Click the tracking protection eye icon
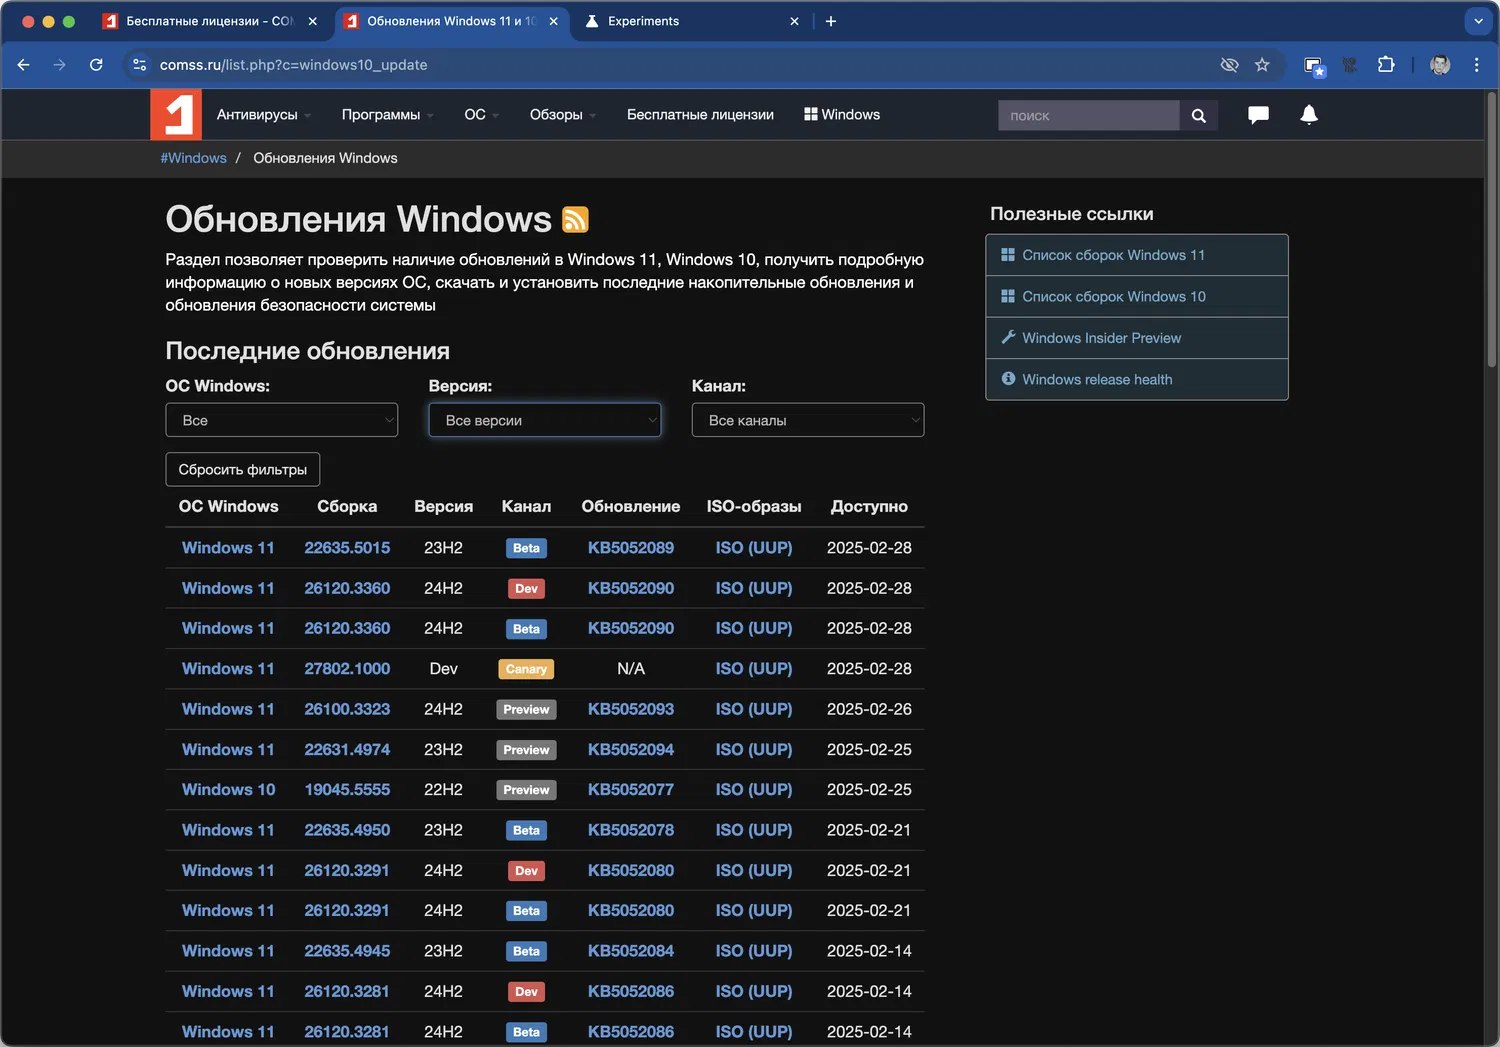 (1229, 65)
